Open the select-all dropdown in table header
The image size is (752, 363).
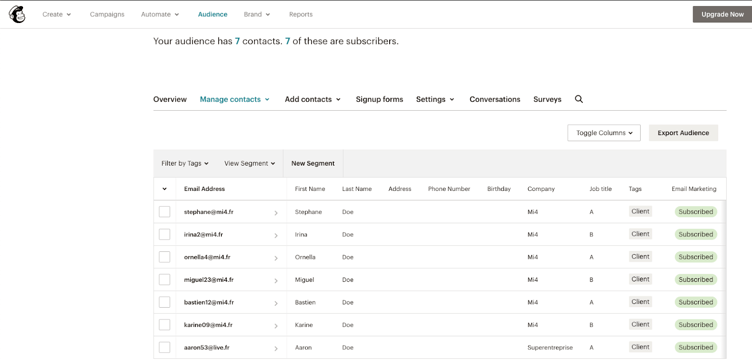tap(164, 189)
